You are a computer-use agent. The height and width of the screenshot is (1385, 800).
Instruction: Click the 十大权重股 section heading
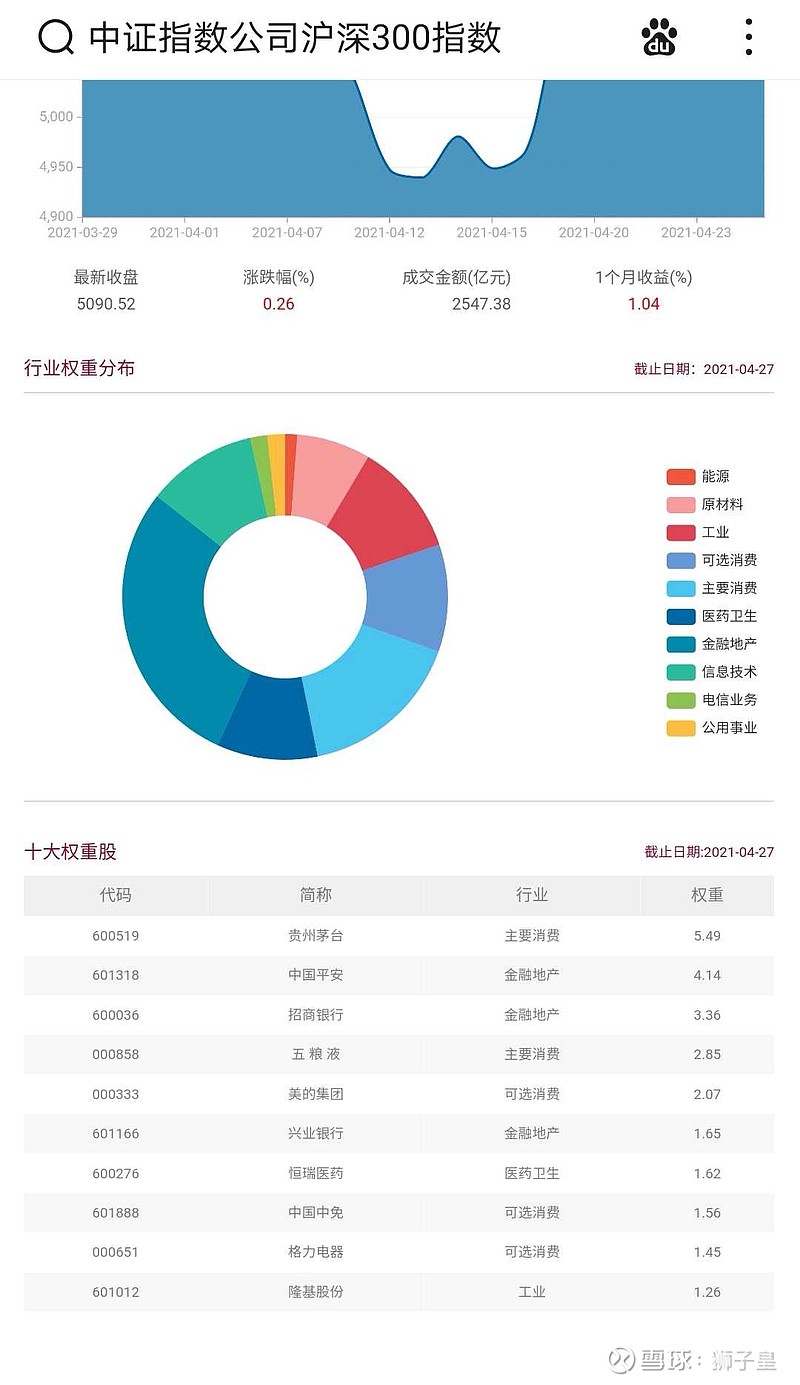point(70,852)
